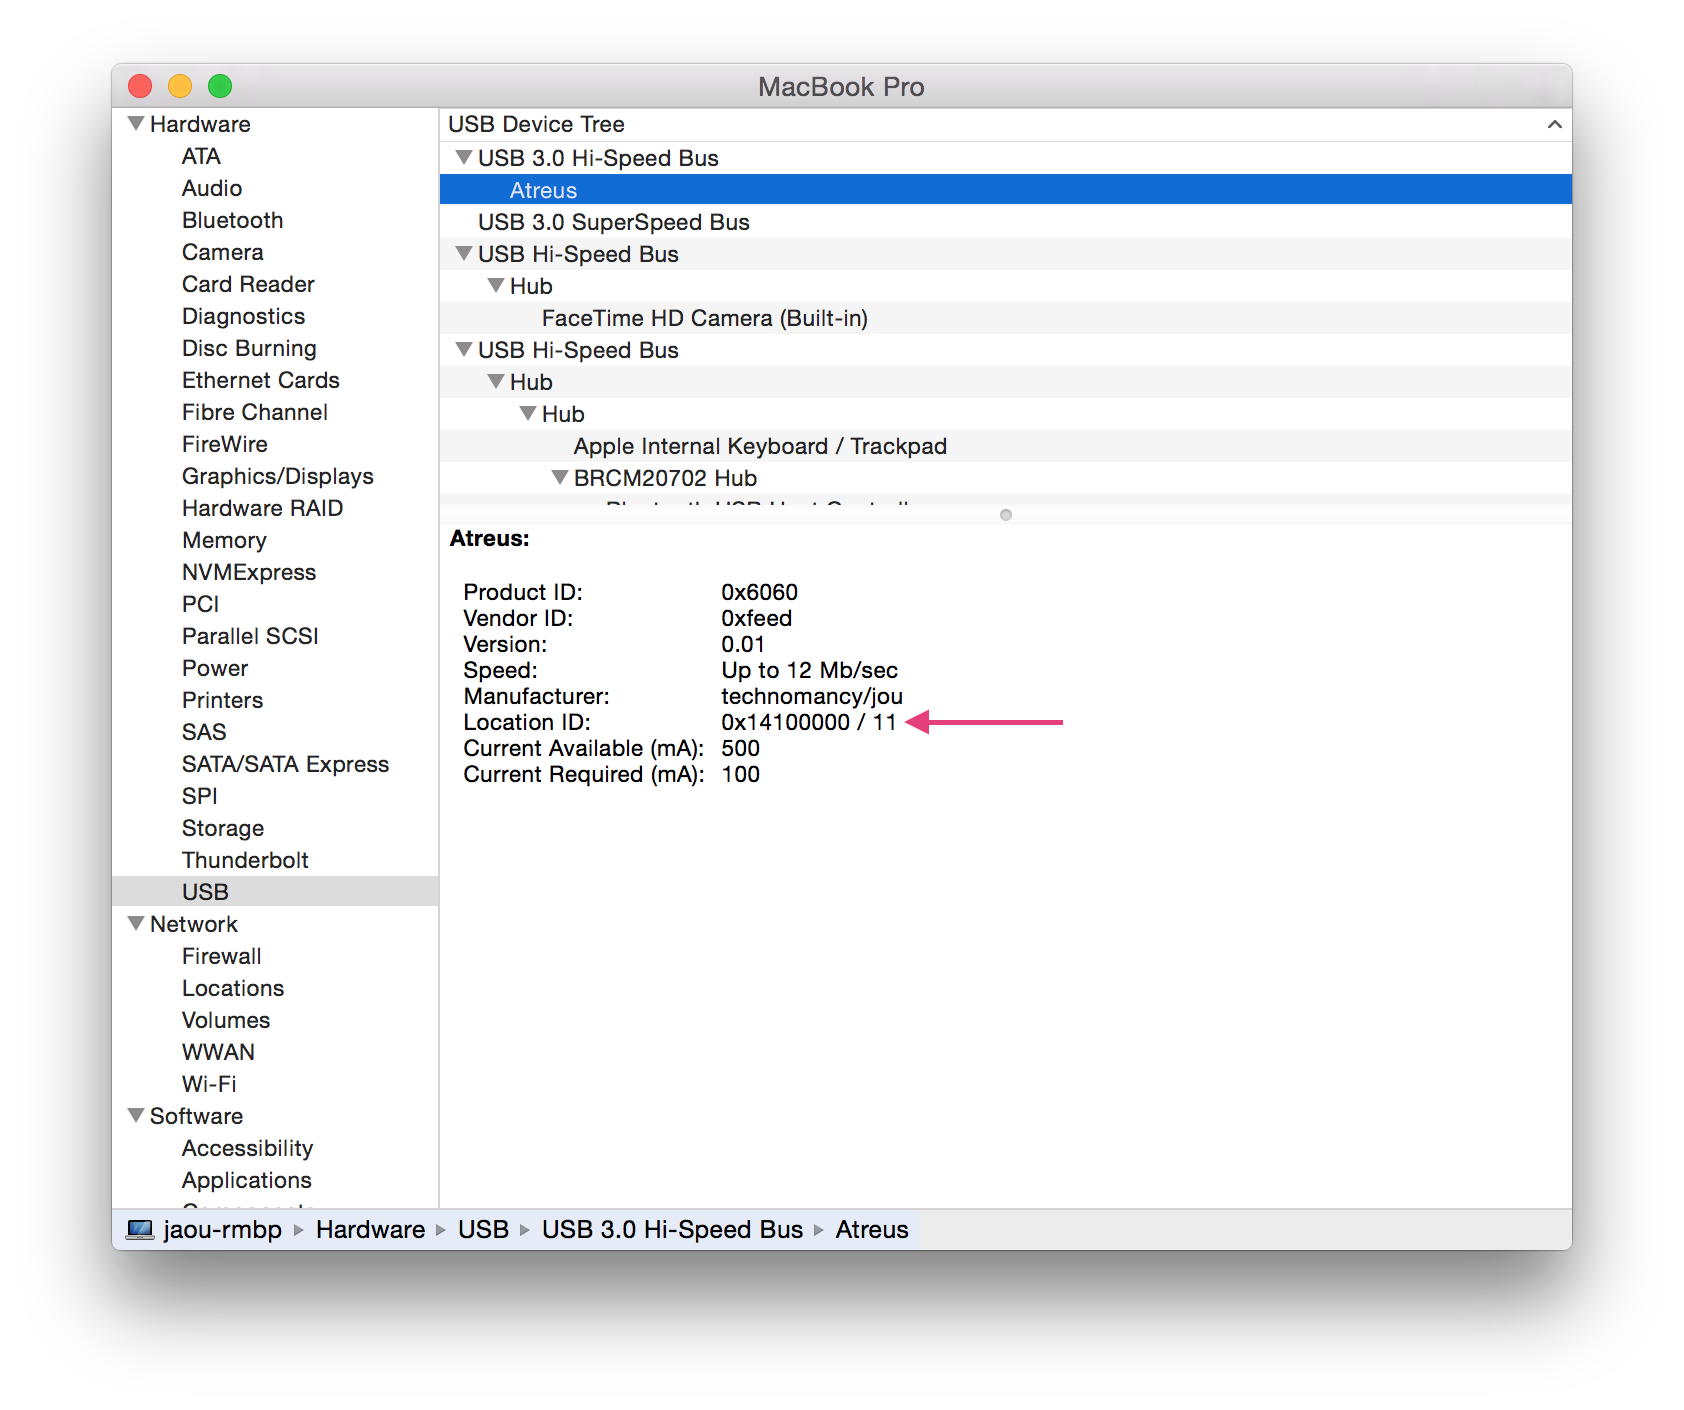Select the FaceTime HD Camera (Built-in) entry
Screen dimensions: 1684x1410
(x=705, y=318)
